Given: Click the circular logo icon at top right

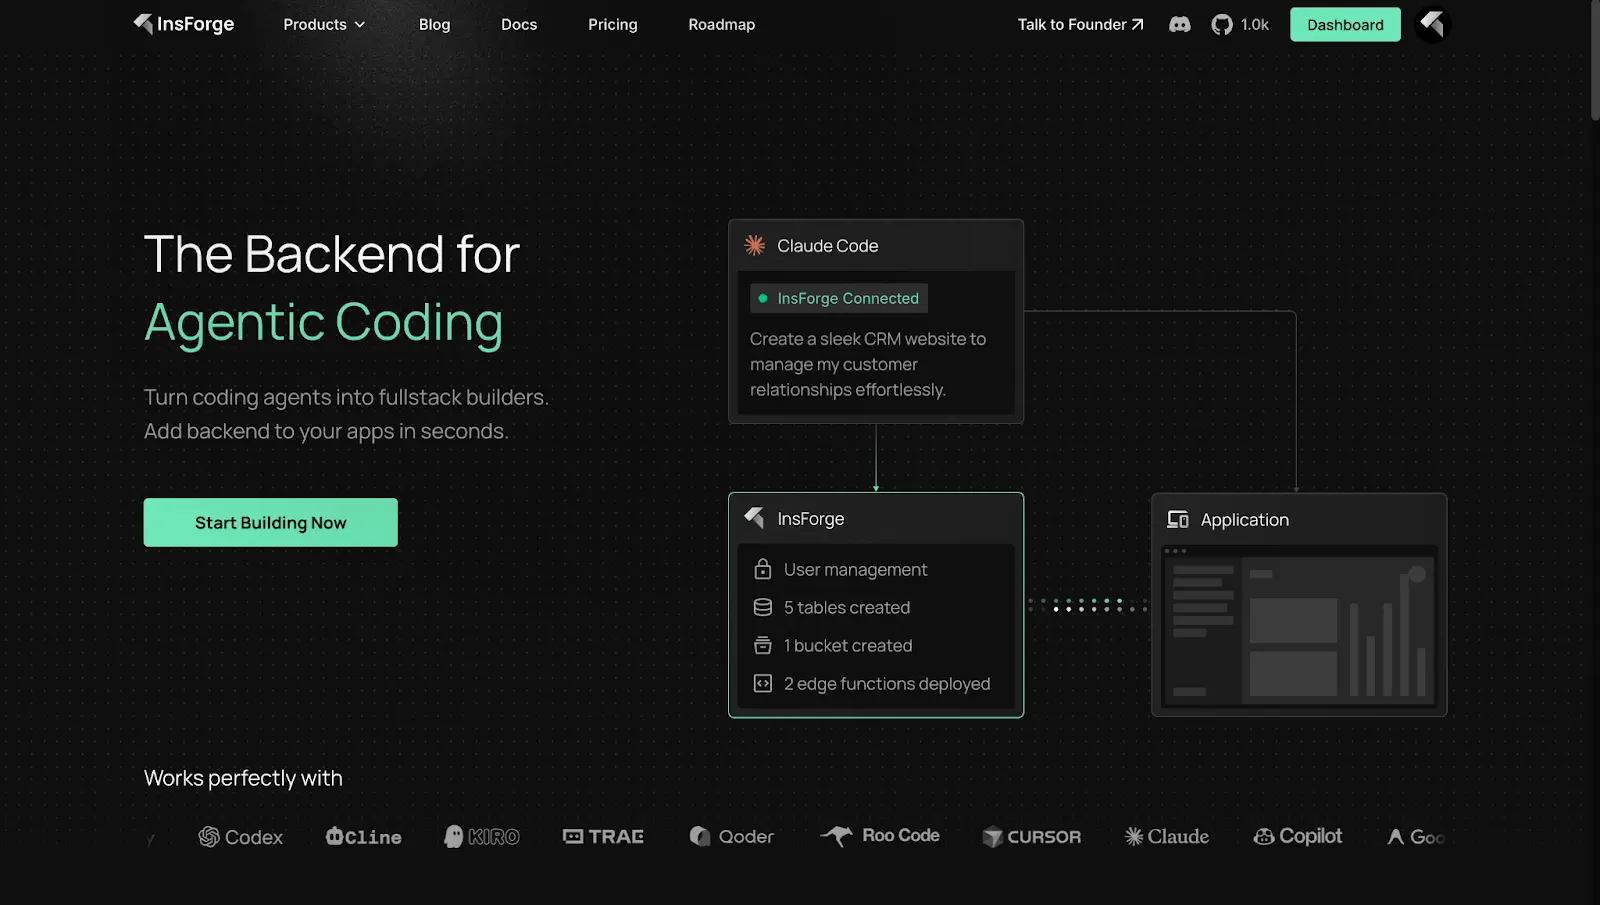Looking at the screenshot, I should tap(1432, 24).
